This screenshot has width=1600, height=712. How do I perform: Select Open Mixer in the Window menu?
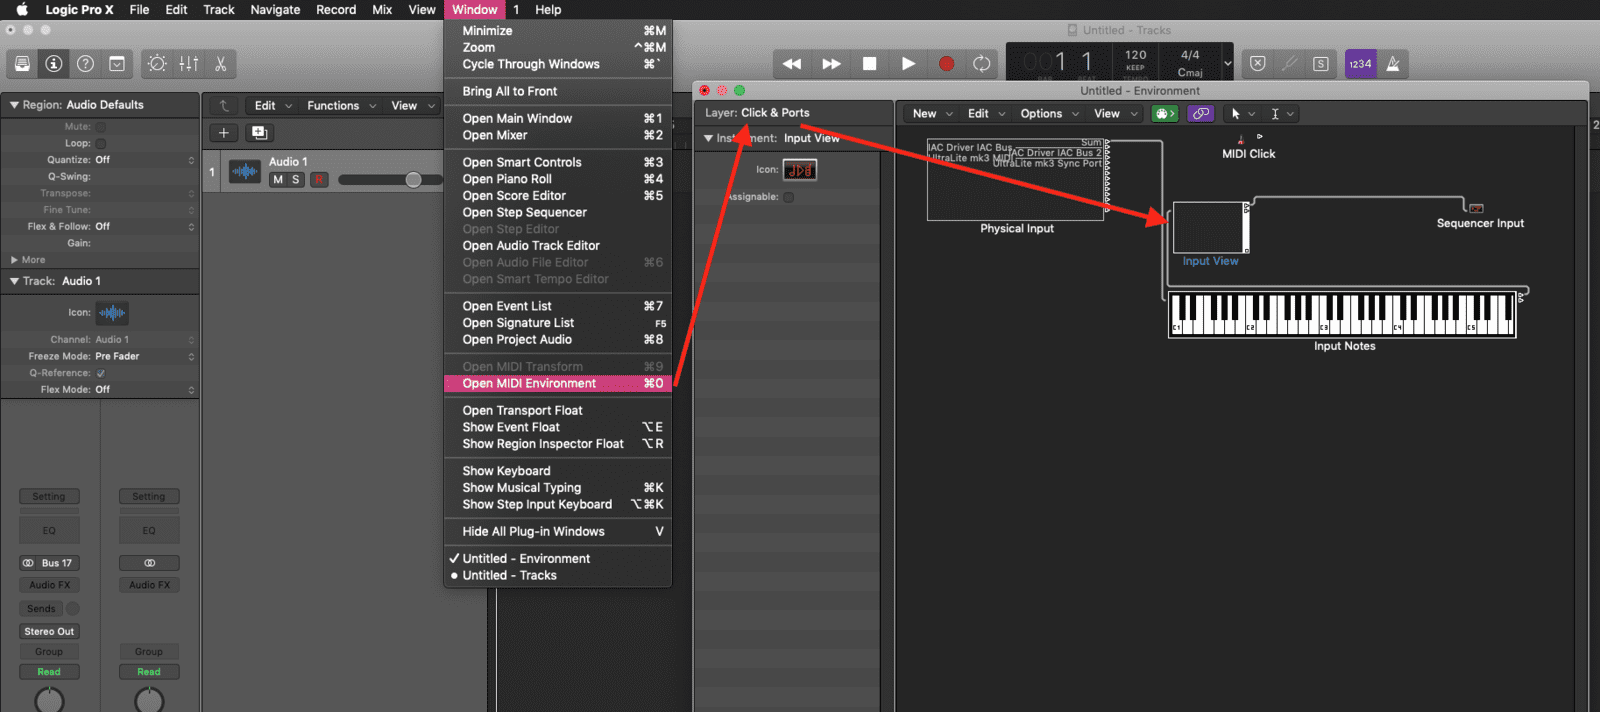tap(558, 135)
